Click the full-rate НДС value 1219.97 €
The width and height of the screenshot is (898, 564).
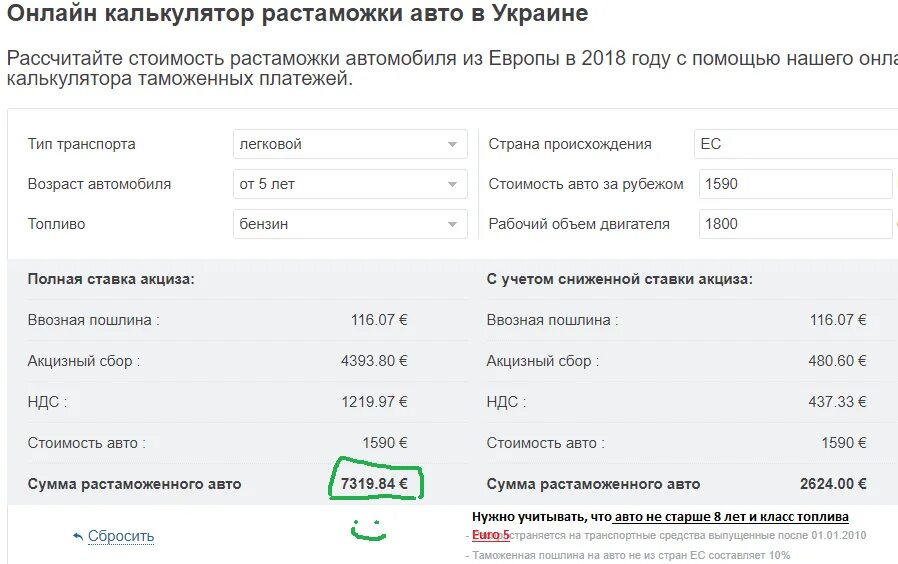coord(374,402)
